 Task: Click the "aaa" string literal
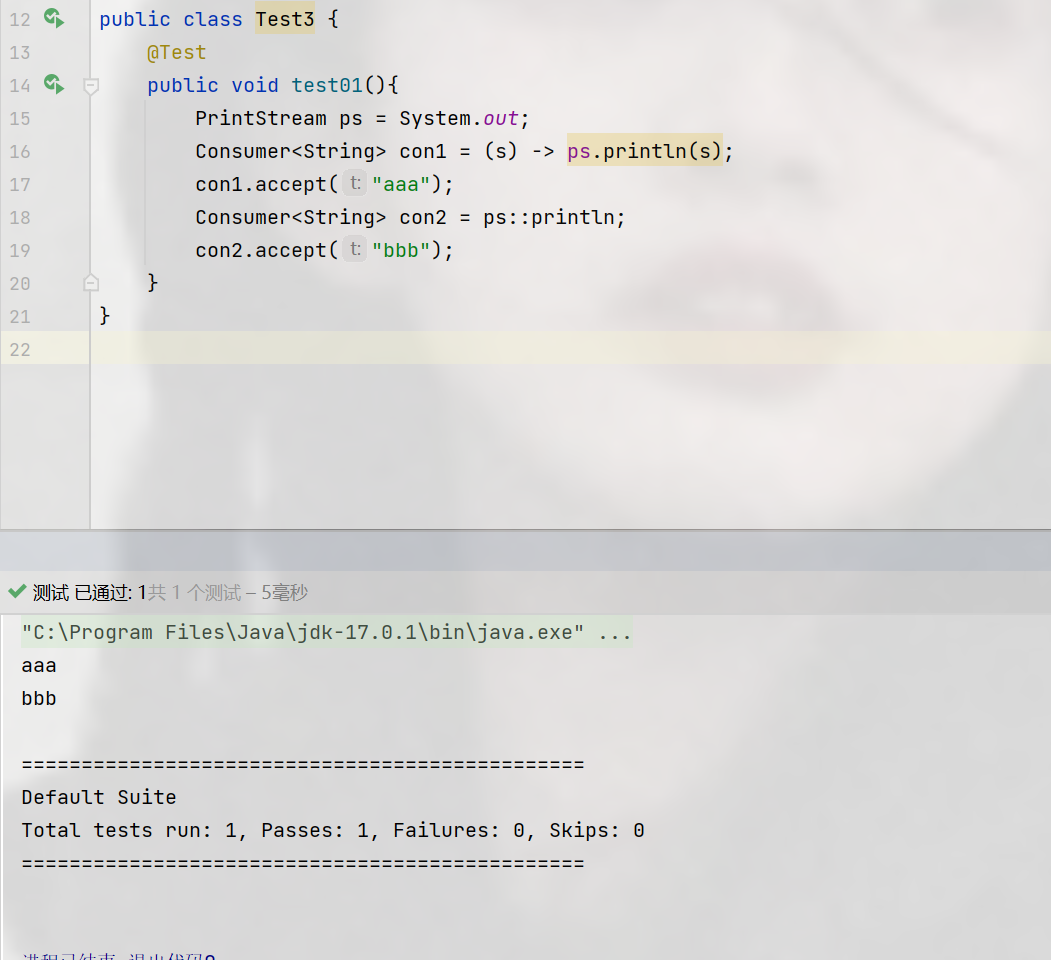pyautogui.click(x=401, y=184)
